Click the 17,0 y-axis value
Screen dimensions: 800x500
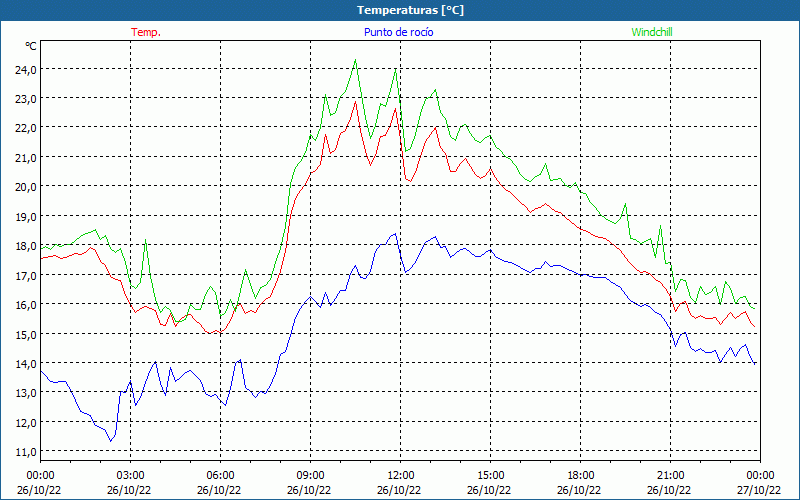(26, 275)
